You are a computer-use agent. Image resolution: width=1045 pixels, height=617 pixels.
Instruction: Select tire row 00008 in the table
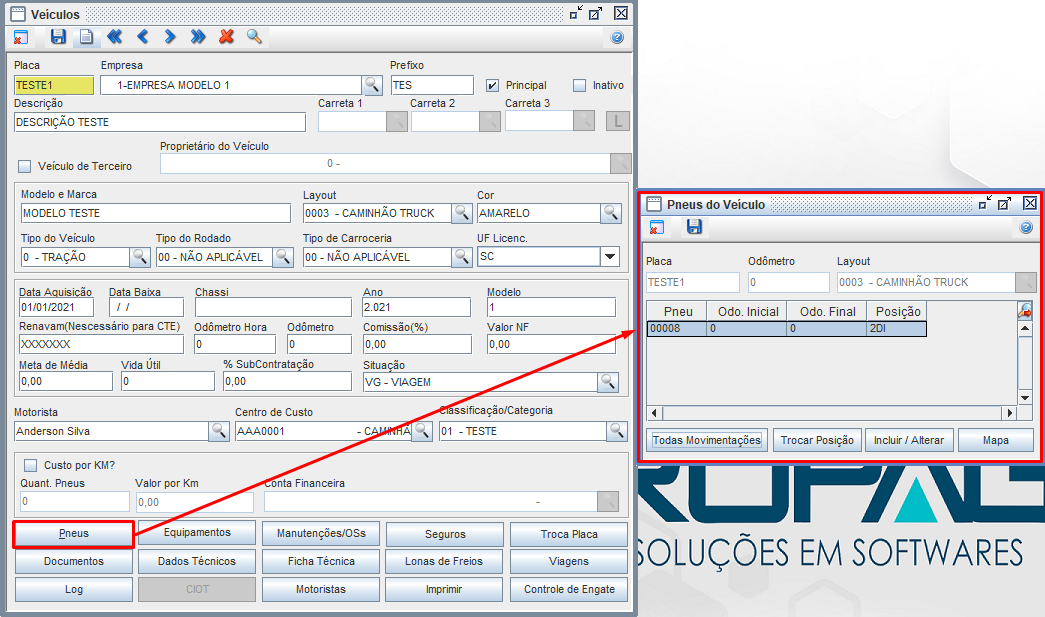(x=676, y=328)
